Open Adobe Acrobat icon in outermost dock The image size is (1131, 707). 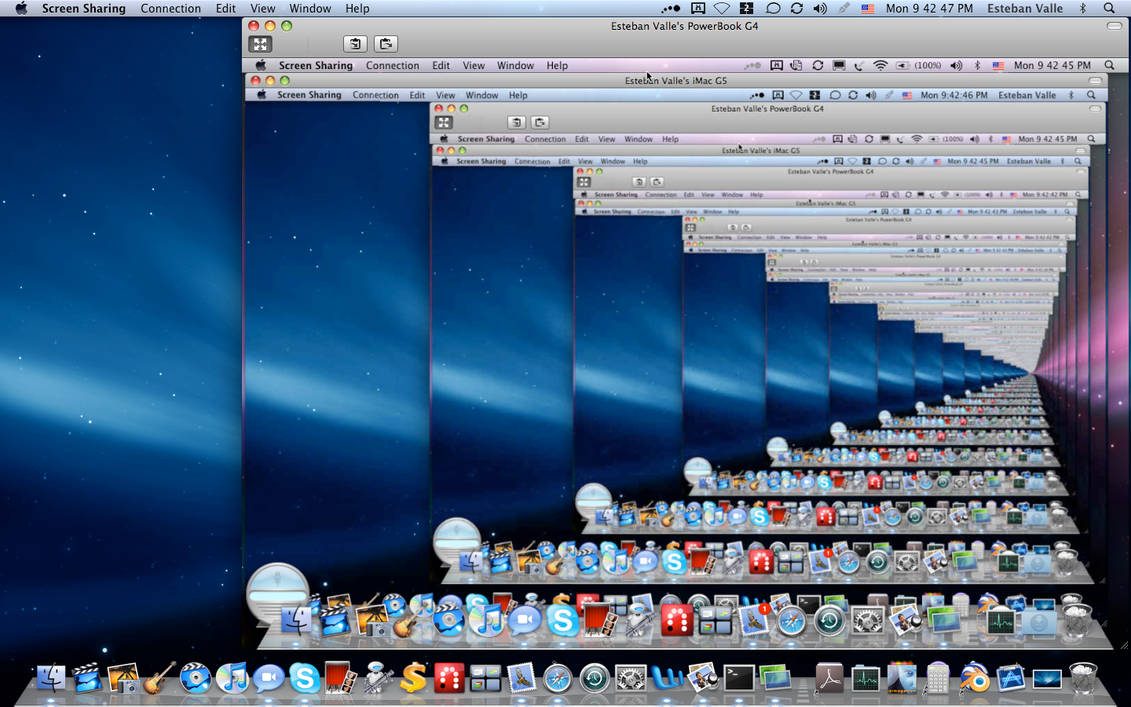coord(829,678)
